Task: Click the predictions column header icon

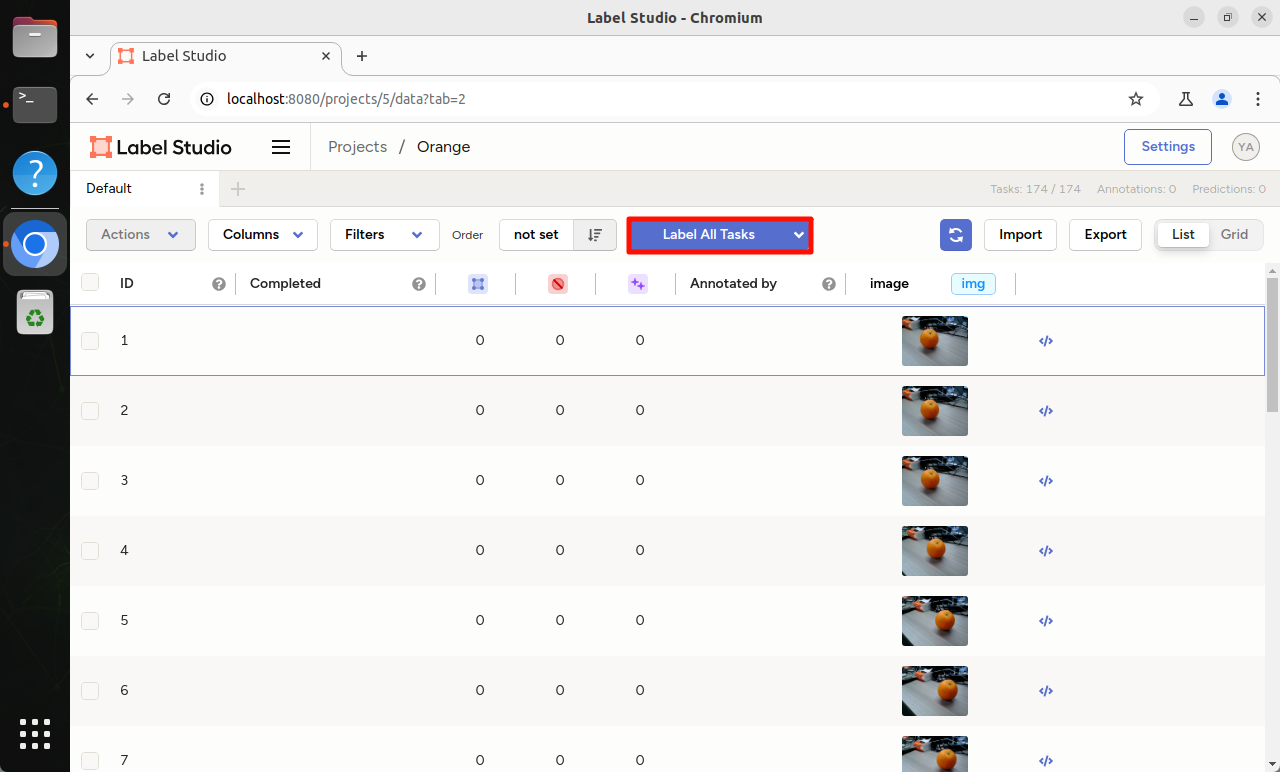Action: (638, 284)
